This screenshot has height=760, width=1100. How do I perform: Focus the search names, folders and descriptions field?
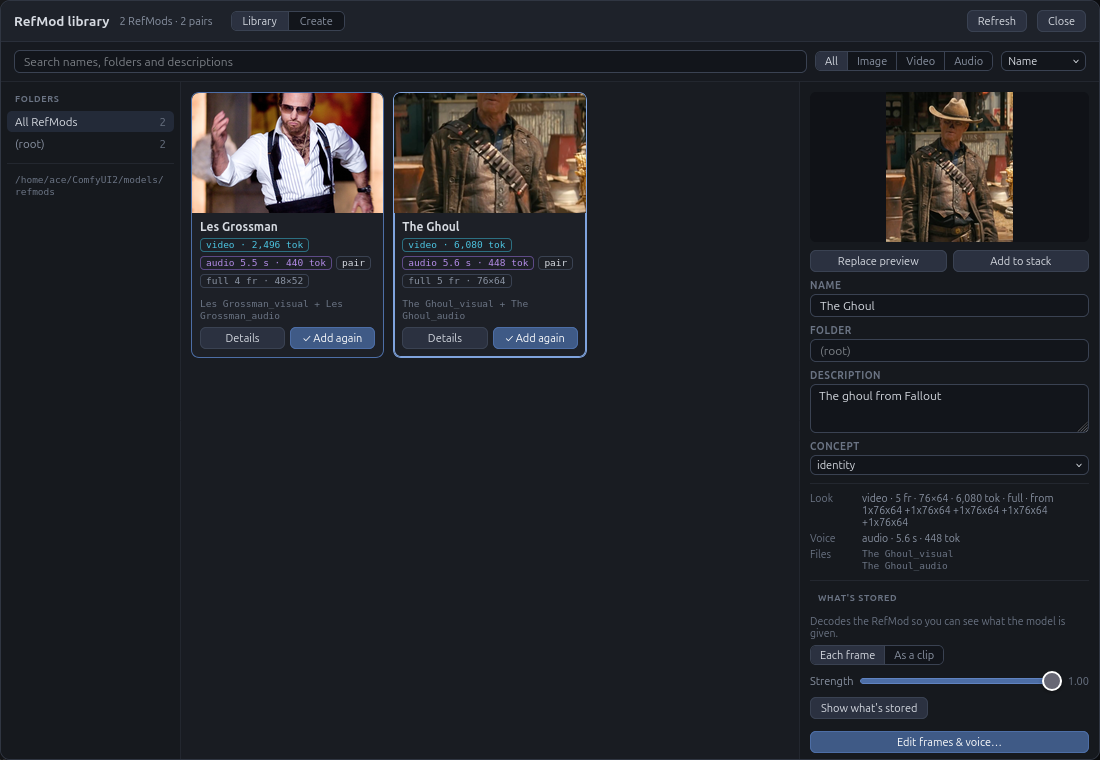(x=410, y=62)
